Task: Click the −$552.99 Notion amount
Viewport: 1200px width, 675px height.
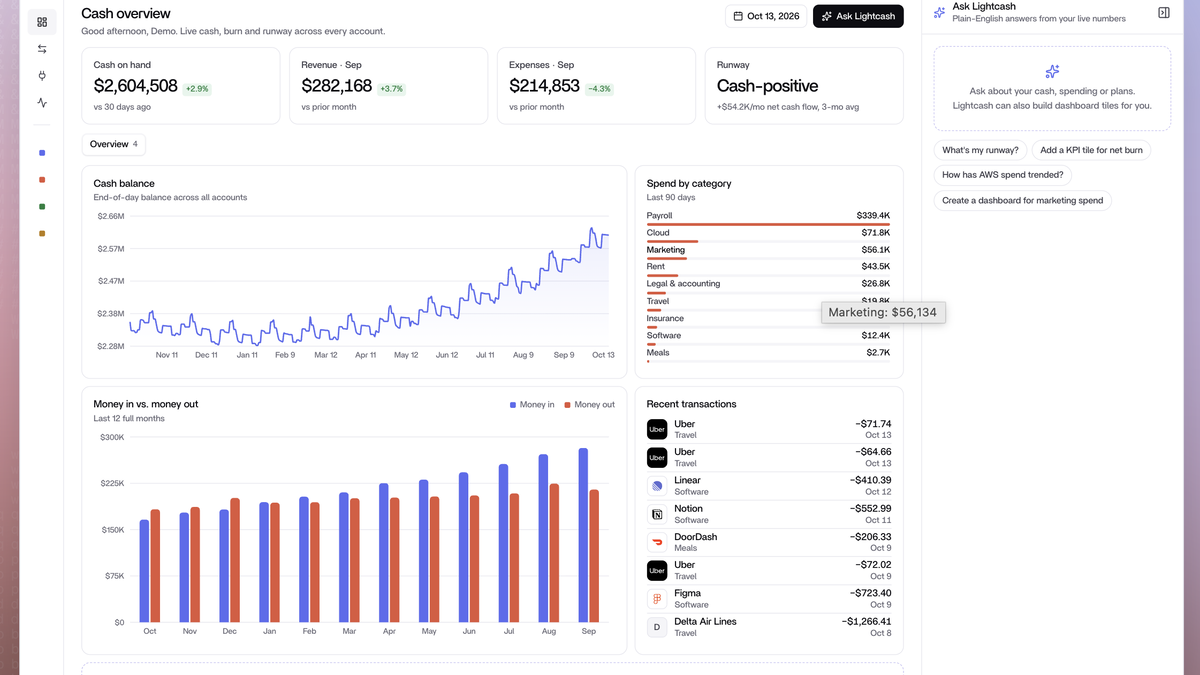Action: coord(870,509)
